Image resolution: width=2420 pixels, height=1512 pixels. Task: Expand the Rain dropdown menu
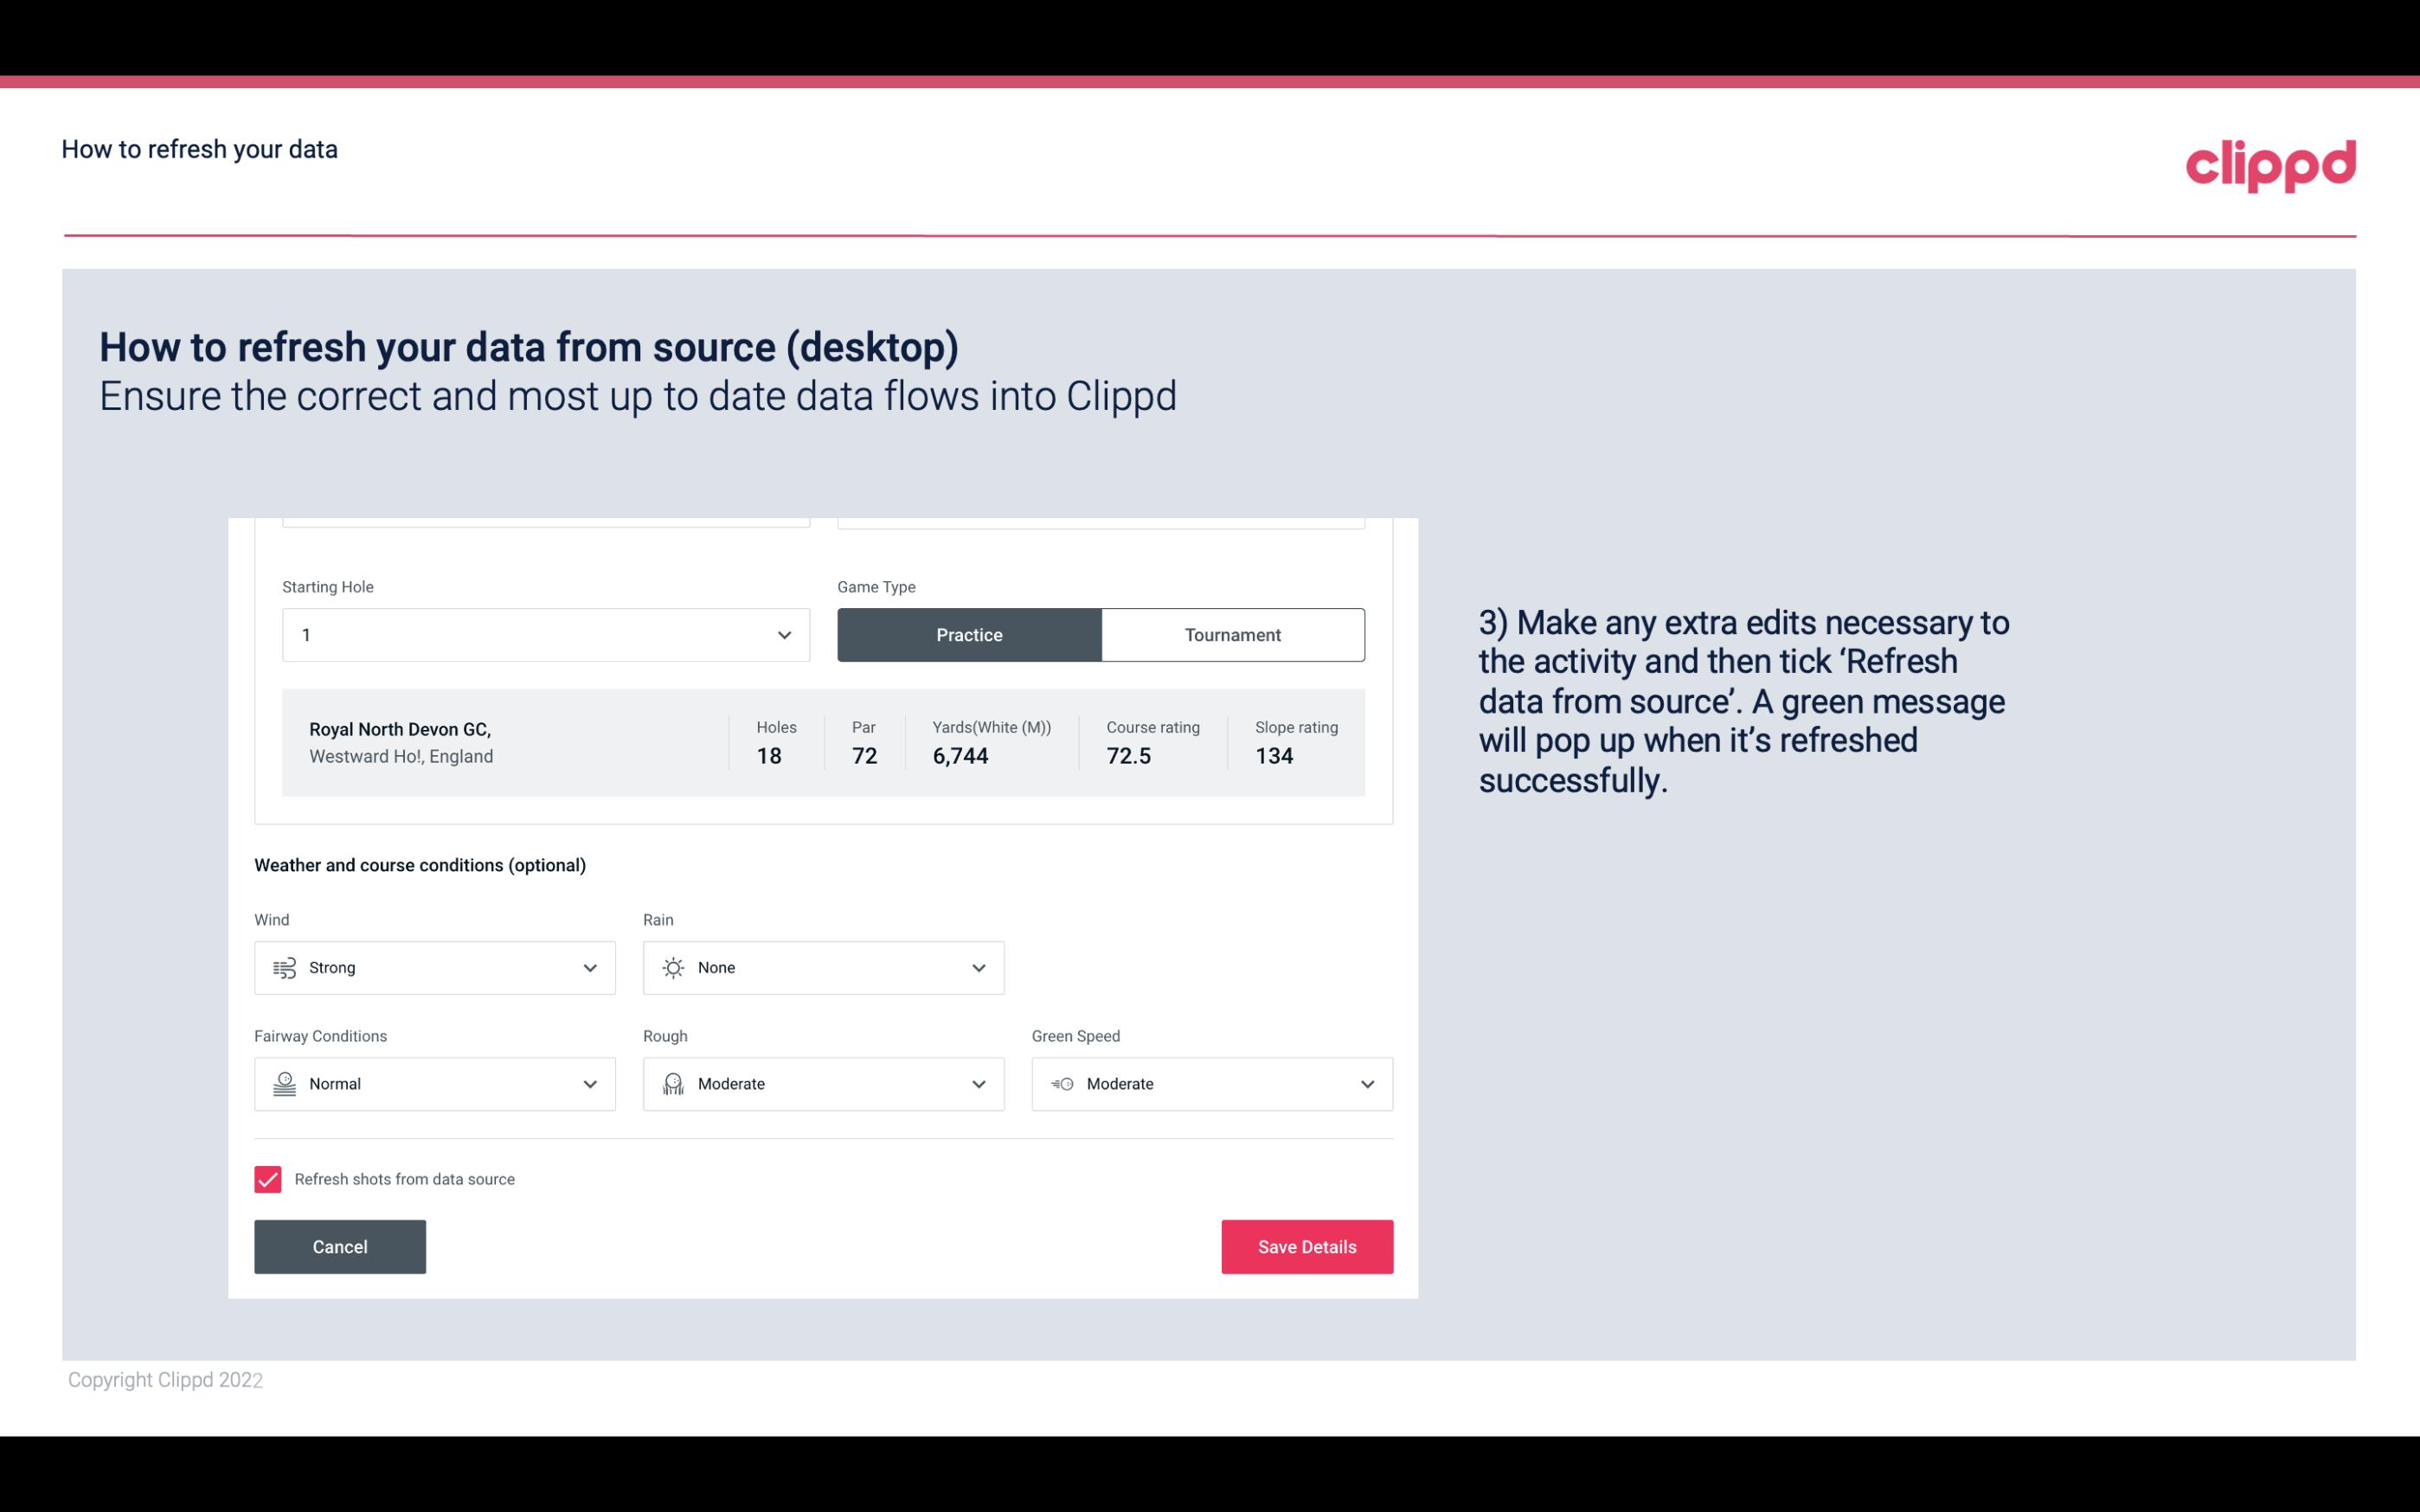tap(824, 967)
